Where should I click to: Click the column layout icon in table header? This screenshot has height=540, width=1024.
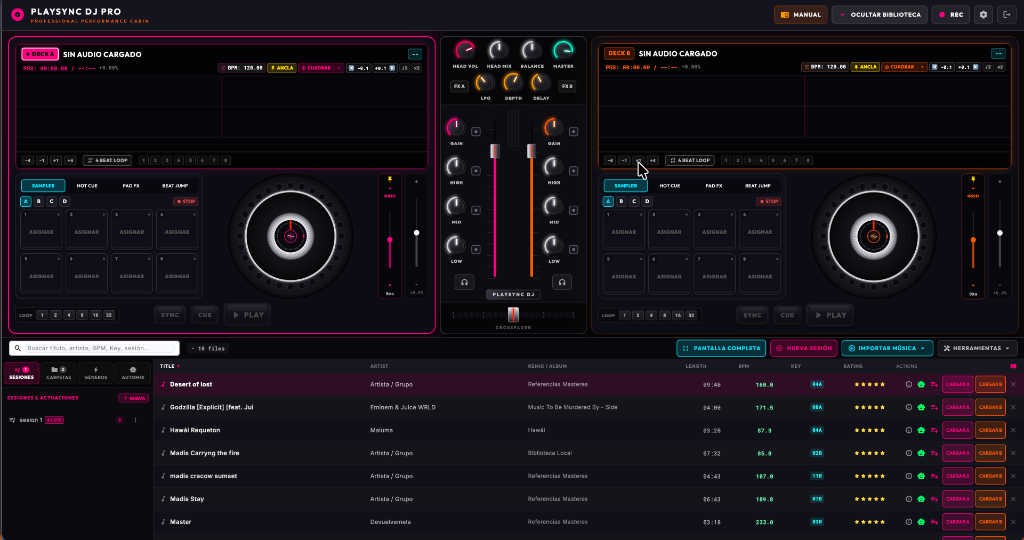coord(1013,366)
